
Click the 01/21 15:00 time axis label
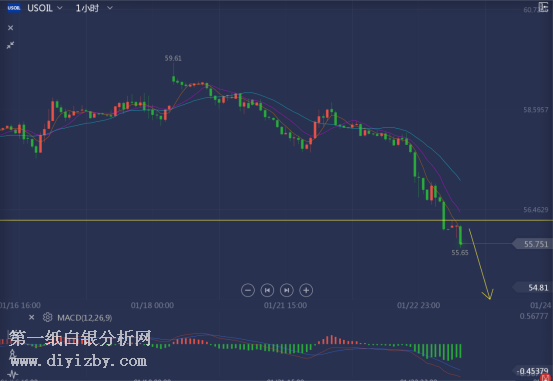click(285, 305)
